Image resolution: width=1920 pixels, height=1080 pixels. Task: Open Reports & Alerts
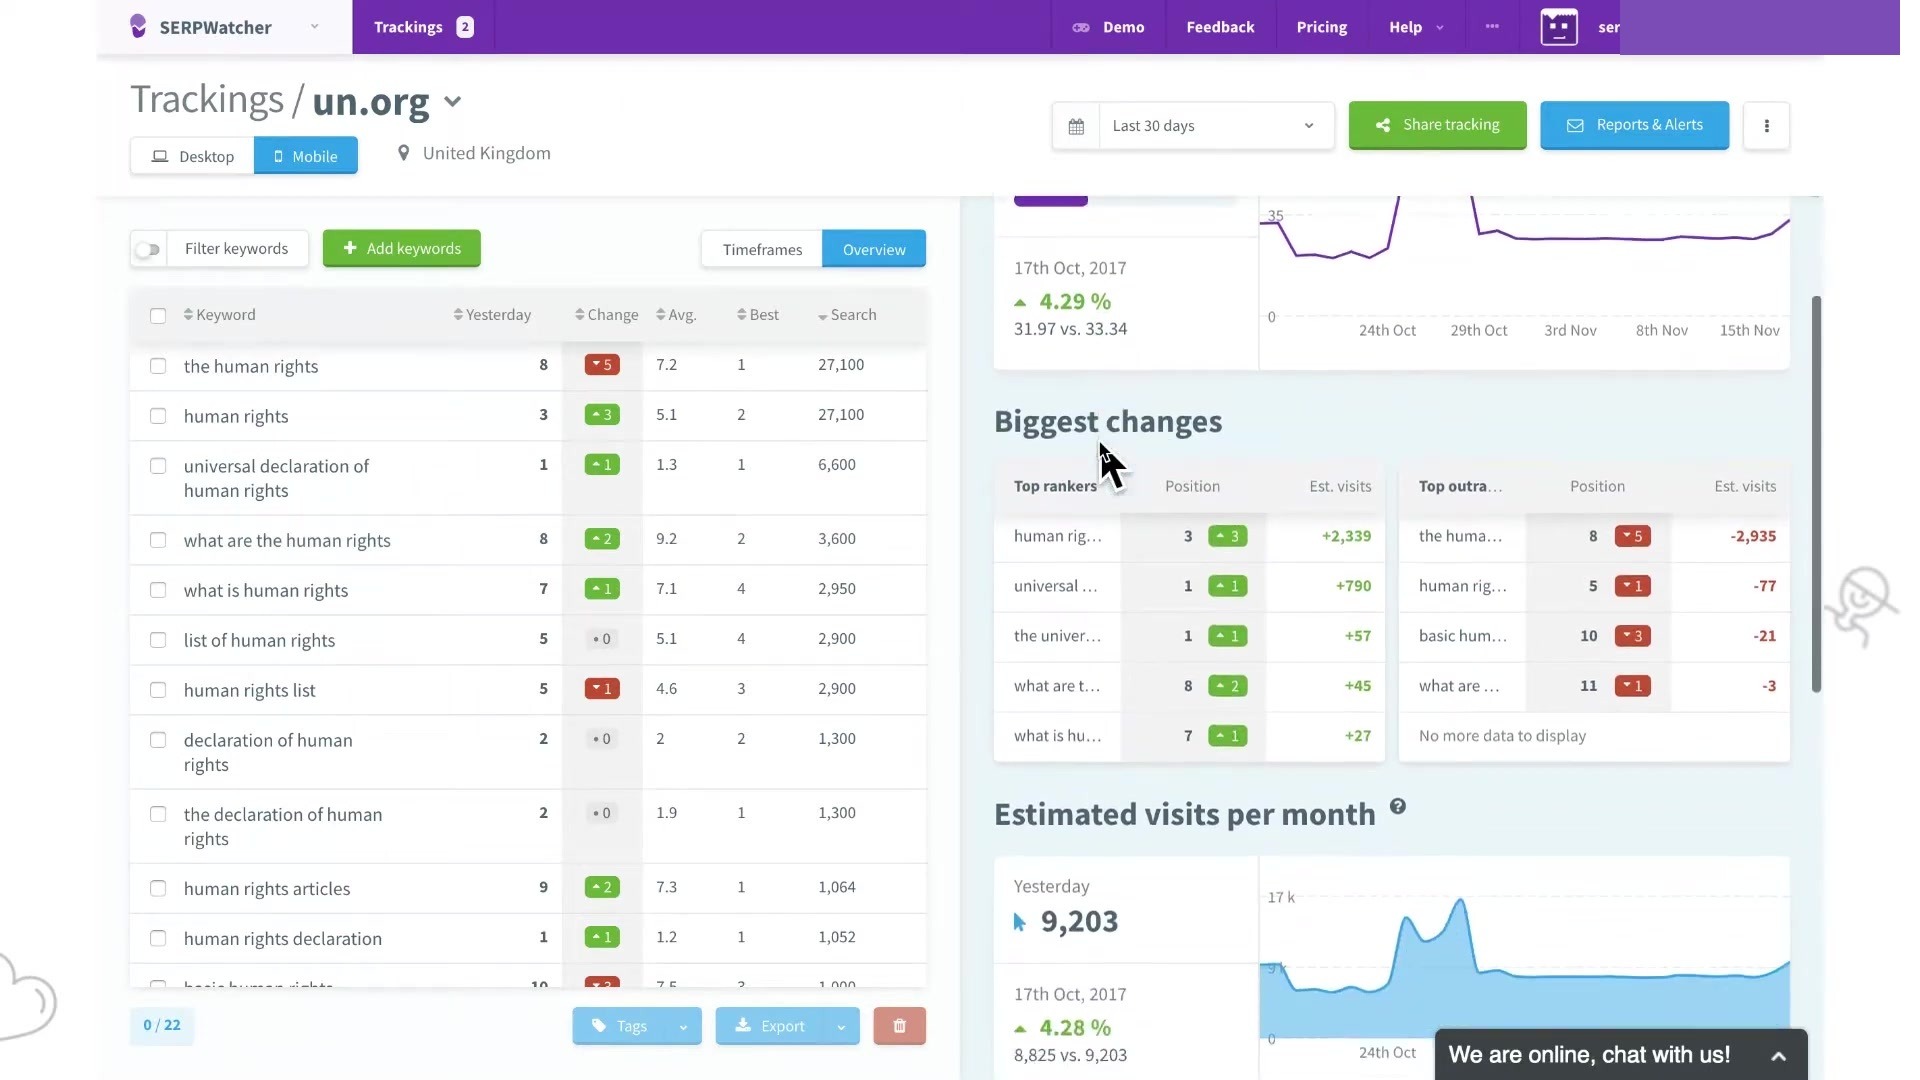(1634, 125)
